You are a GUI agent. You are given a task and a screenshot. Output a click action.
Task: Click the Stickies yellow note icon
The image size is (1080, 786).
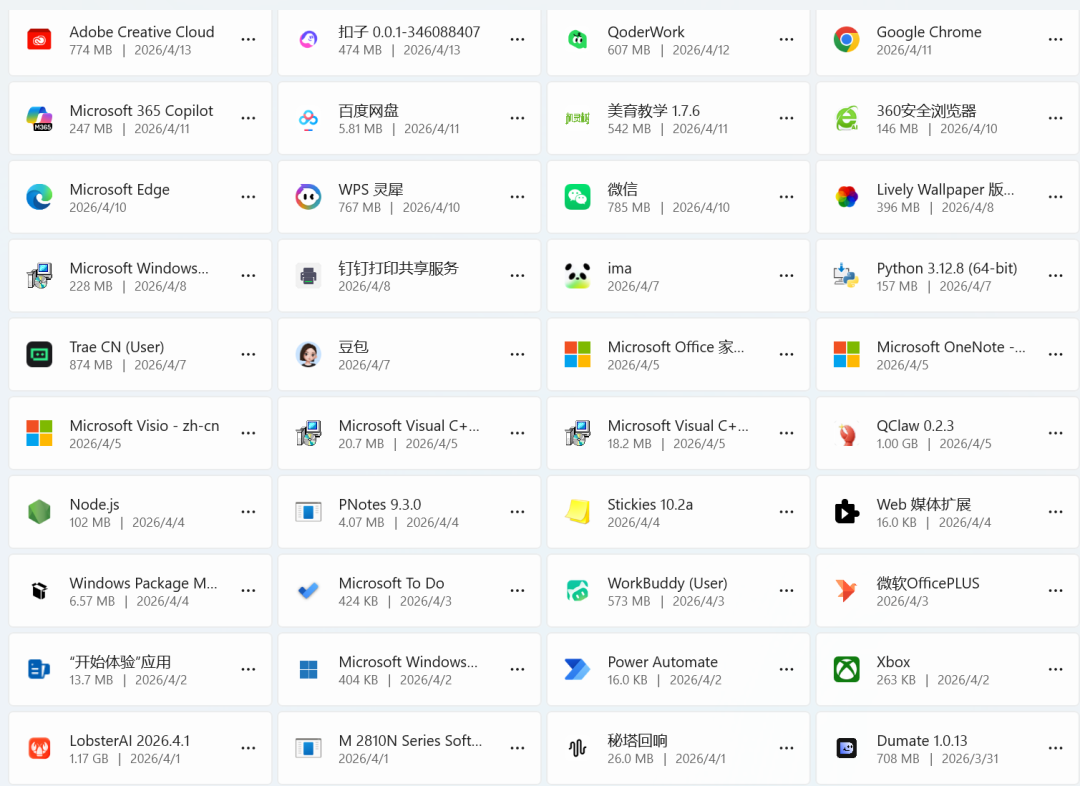[x=577, y=512]
